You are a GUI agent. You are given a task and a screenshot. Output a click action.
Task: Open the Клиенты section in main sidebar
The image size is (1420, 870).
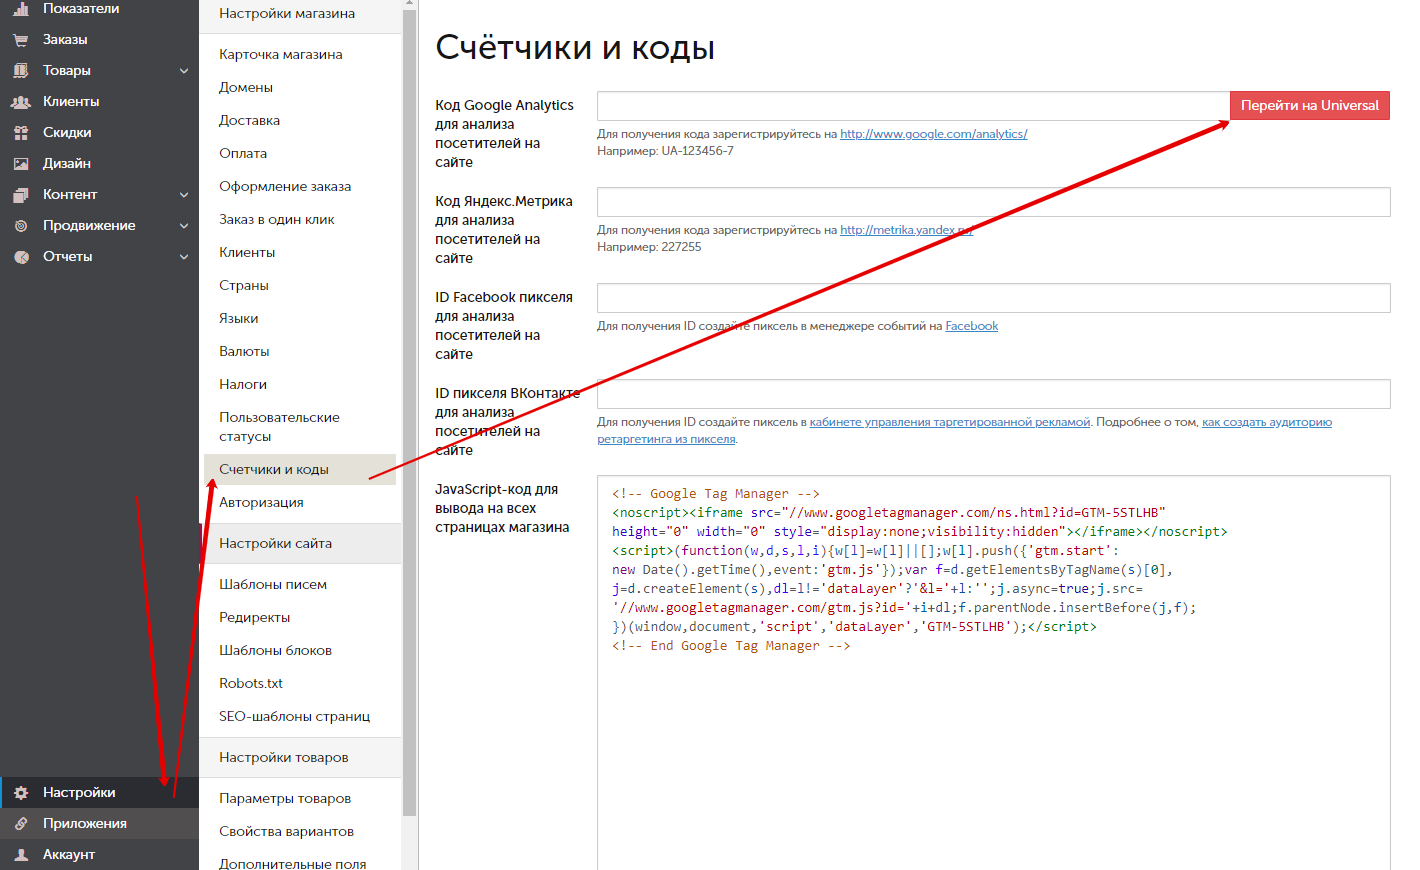point(71,102)
